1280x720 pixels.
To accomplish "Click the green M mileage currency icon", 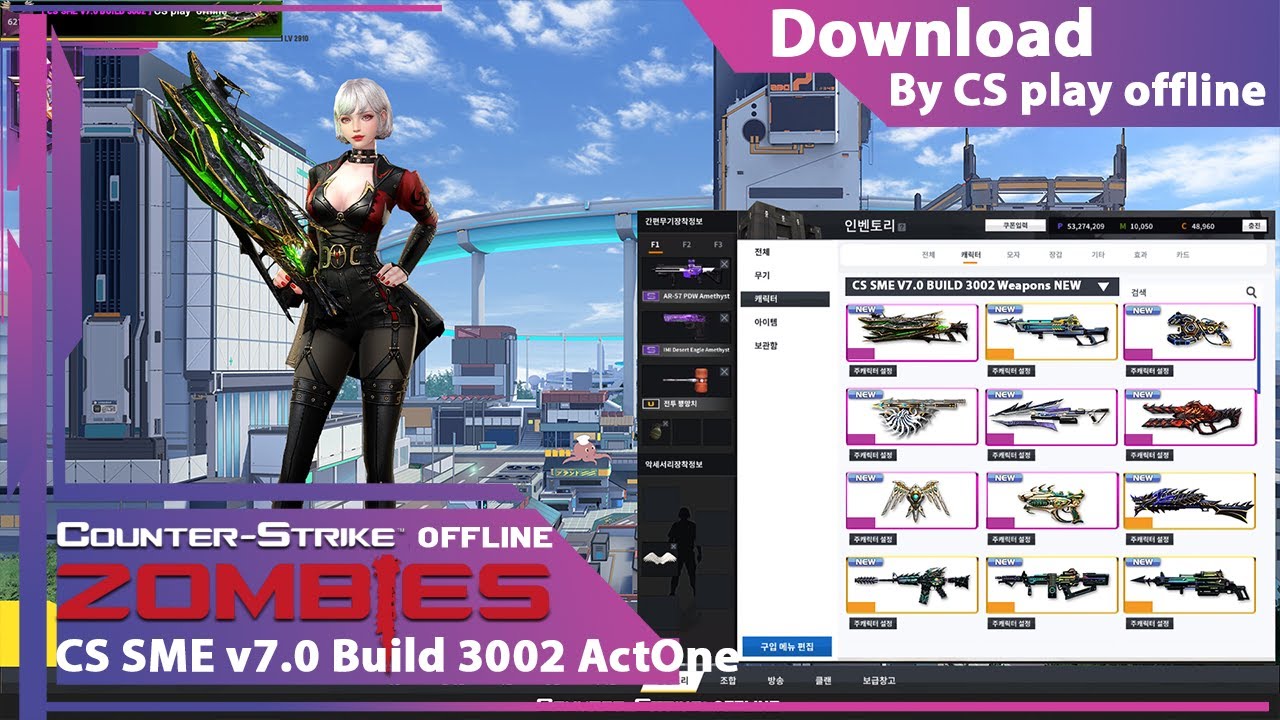I will (1123, 227).
